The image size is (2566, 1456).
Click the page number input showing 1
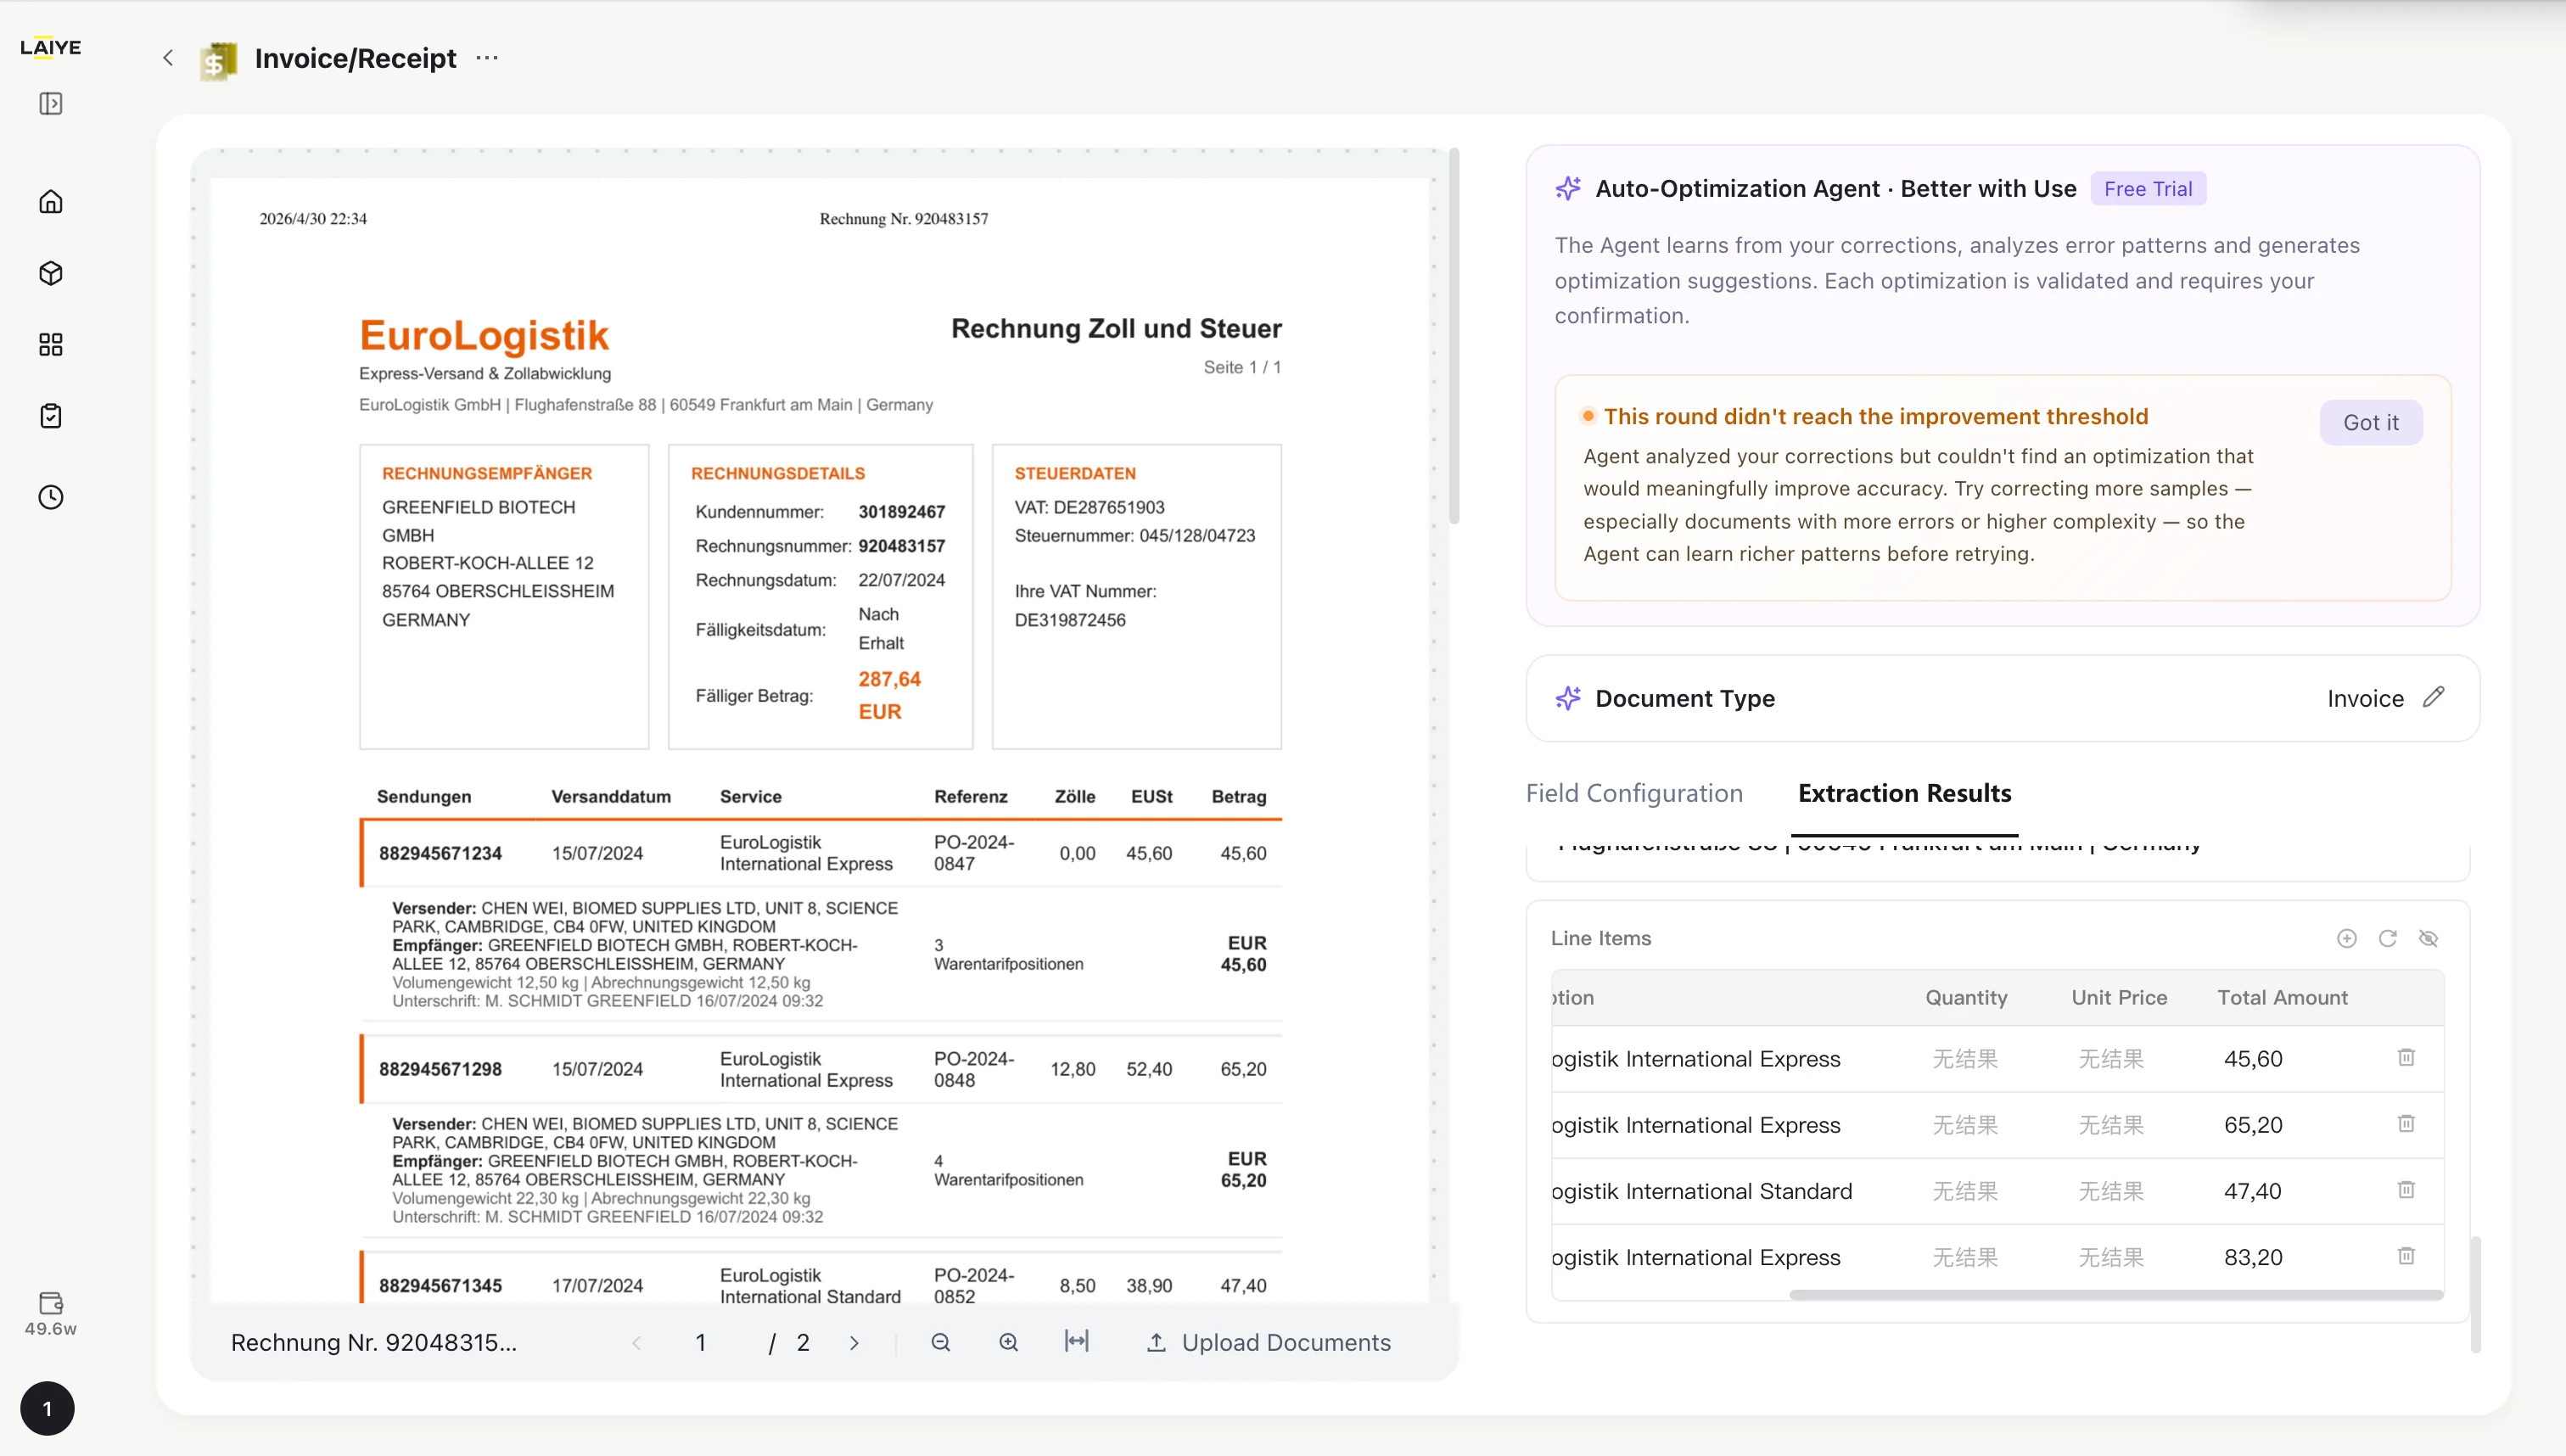(x=701, y=1342)
